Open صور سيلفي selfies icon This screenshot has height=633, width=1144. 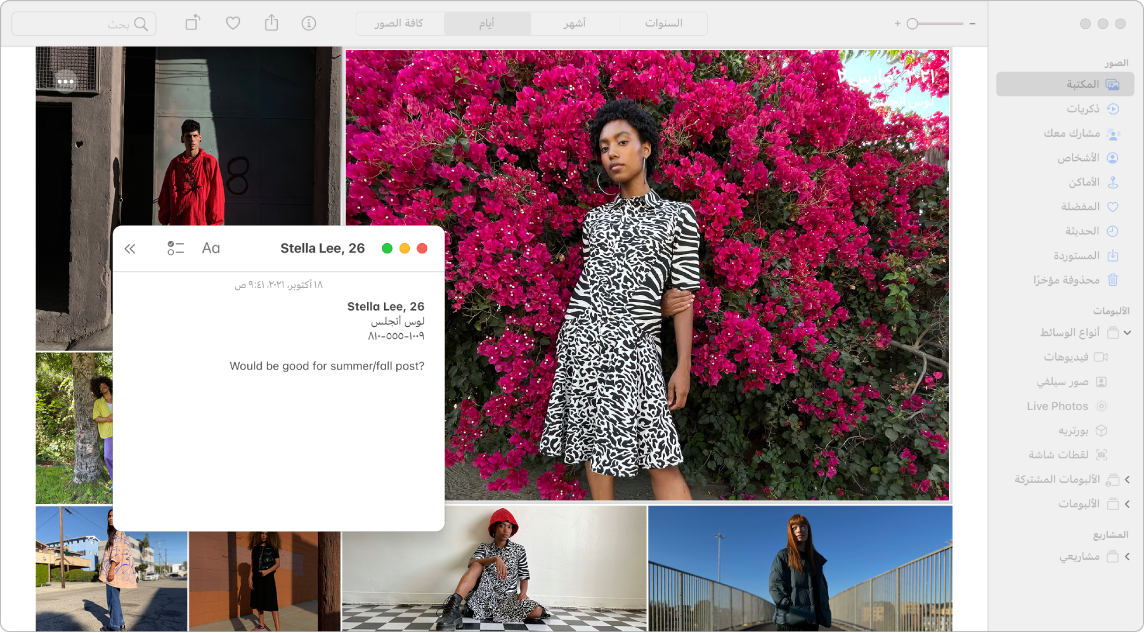click(1101, 381)
